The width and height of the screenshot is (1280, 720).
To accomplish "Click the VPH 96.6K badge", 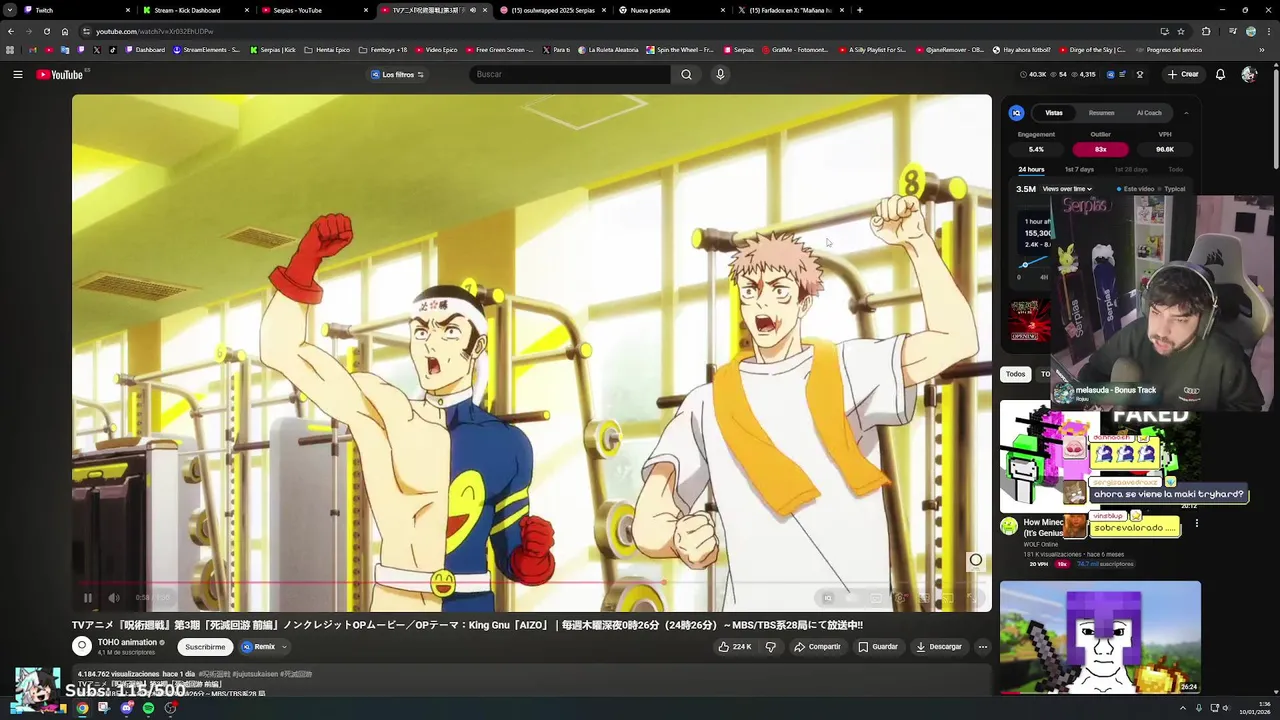I will 1165,149.
